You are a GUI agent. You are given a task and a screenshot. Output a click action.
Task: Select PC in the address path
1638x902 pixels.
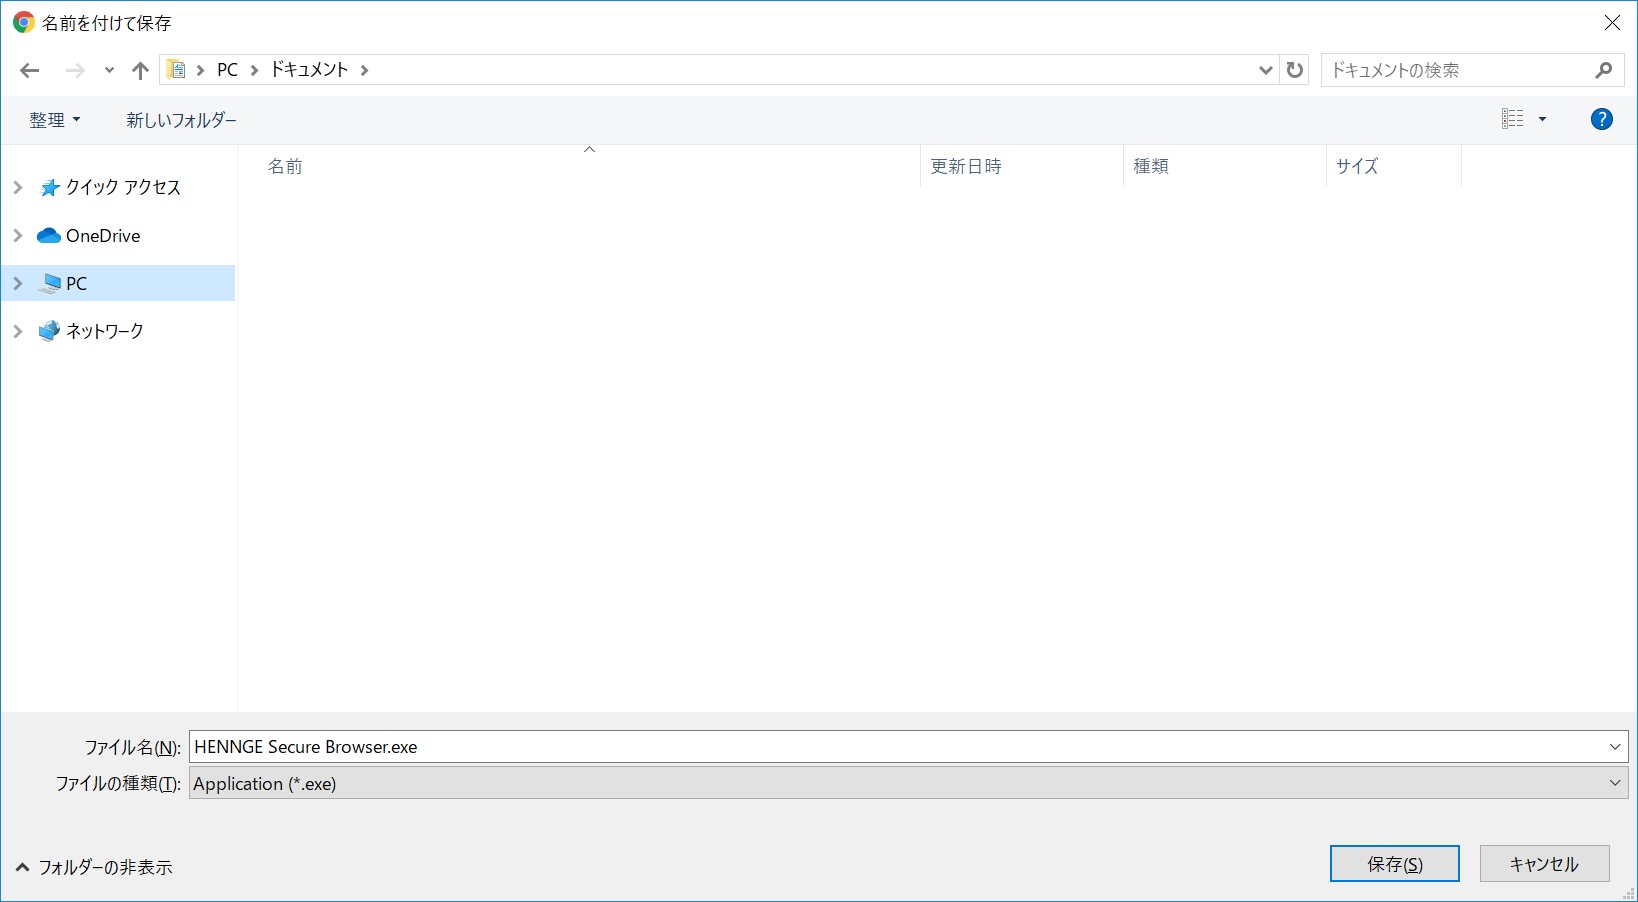[x=228, y=70]
